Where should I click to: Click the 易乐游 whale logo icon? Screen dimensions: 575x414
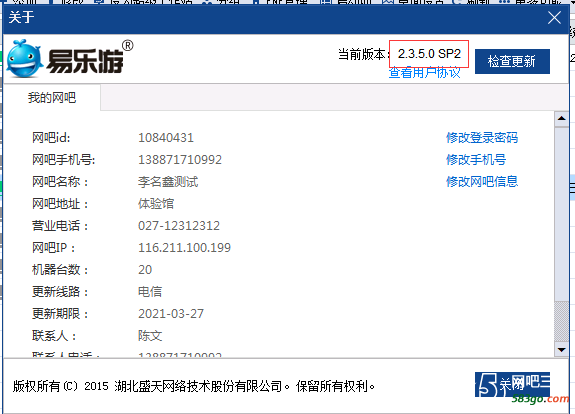click(x=24, y=59)
